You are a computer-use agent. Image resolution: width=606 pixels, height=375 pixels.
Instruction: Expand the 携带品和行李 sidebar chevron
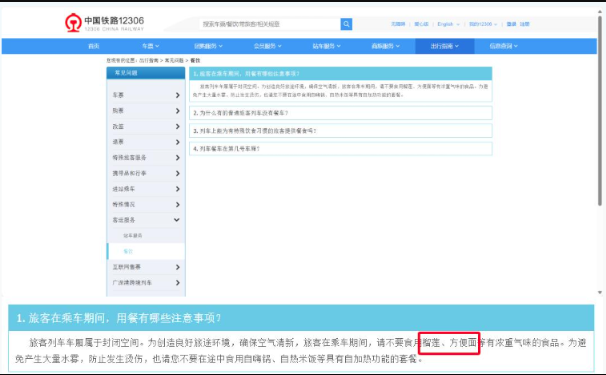tap(177, 173)
